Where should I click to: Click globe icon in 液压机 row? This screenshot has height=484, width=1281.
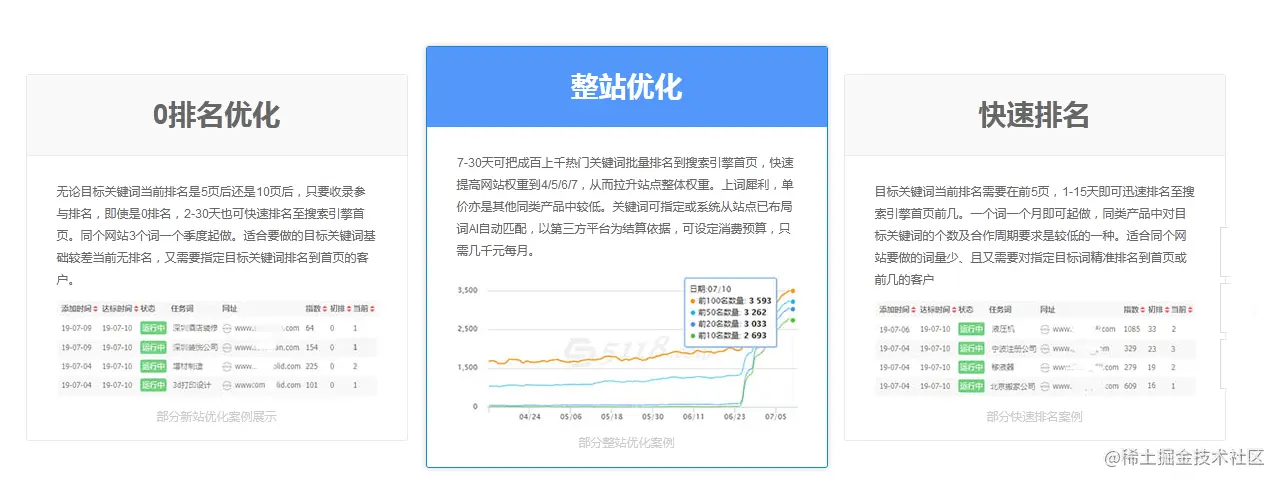point(1045,329)
